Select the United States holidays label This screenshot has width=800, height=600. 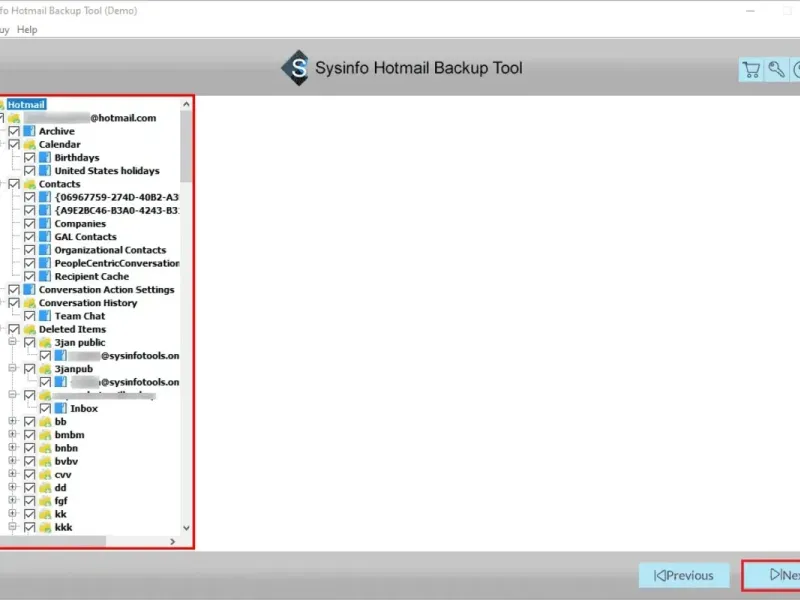[107, 171]
